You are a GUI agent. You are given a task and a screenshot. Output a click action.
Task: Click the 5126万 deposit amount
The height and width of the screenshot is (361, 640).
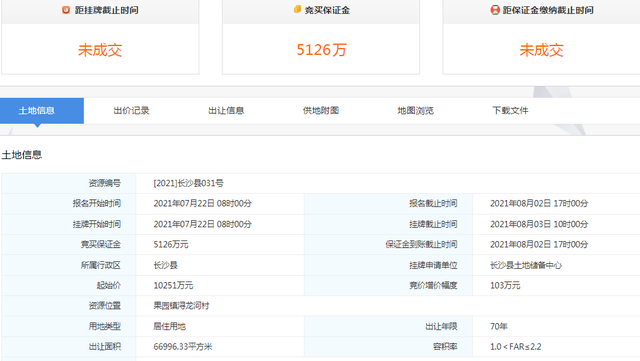pos(321,50)
